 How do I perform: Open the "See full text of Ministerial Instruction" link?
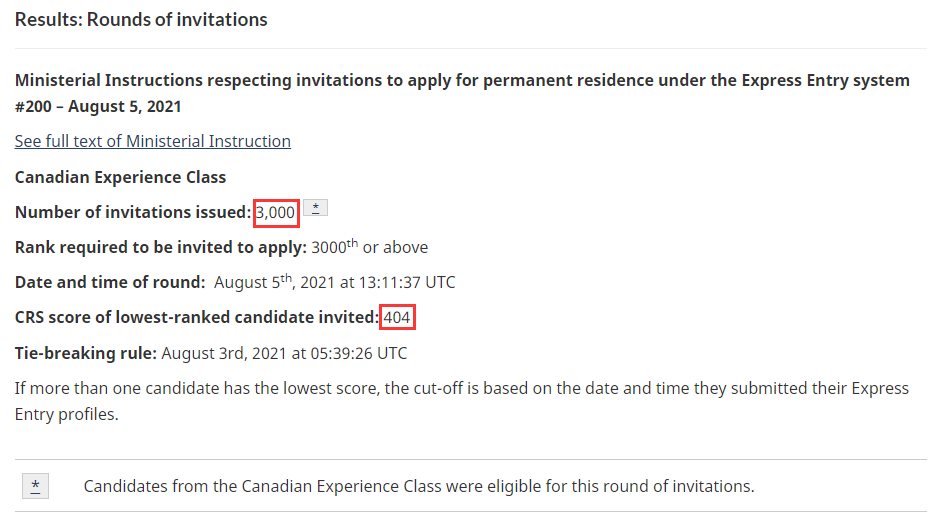pyautogui.click(x=152, y=141)
